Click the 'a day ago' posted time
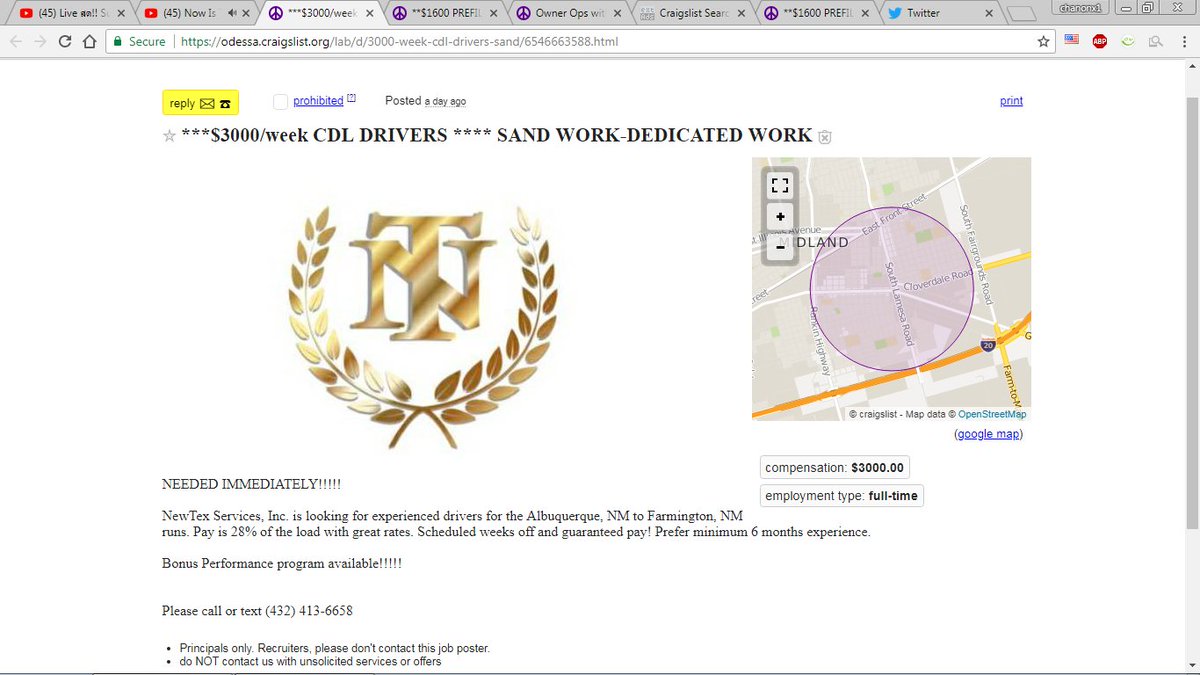 click(445, 102)
